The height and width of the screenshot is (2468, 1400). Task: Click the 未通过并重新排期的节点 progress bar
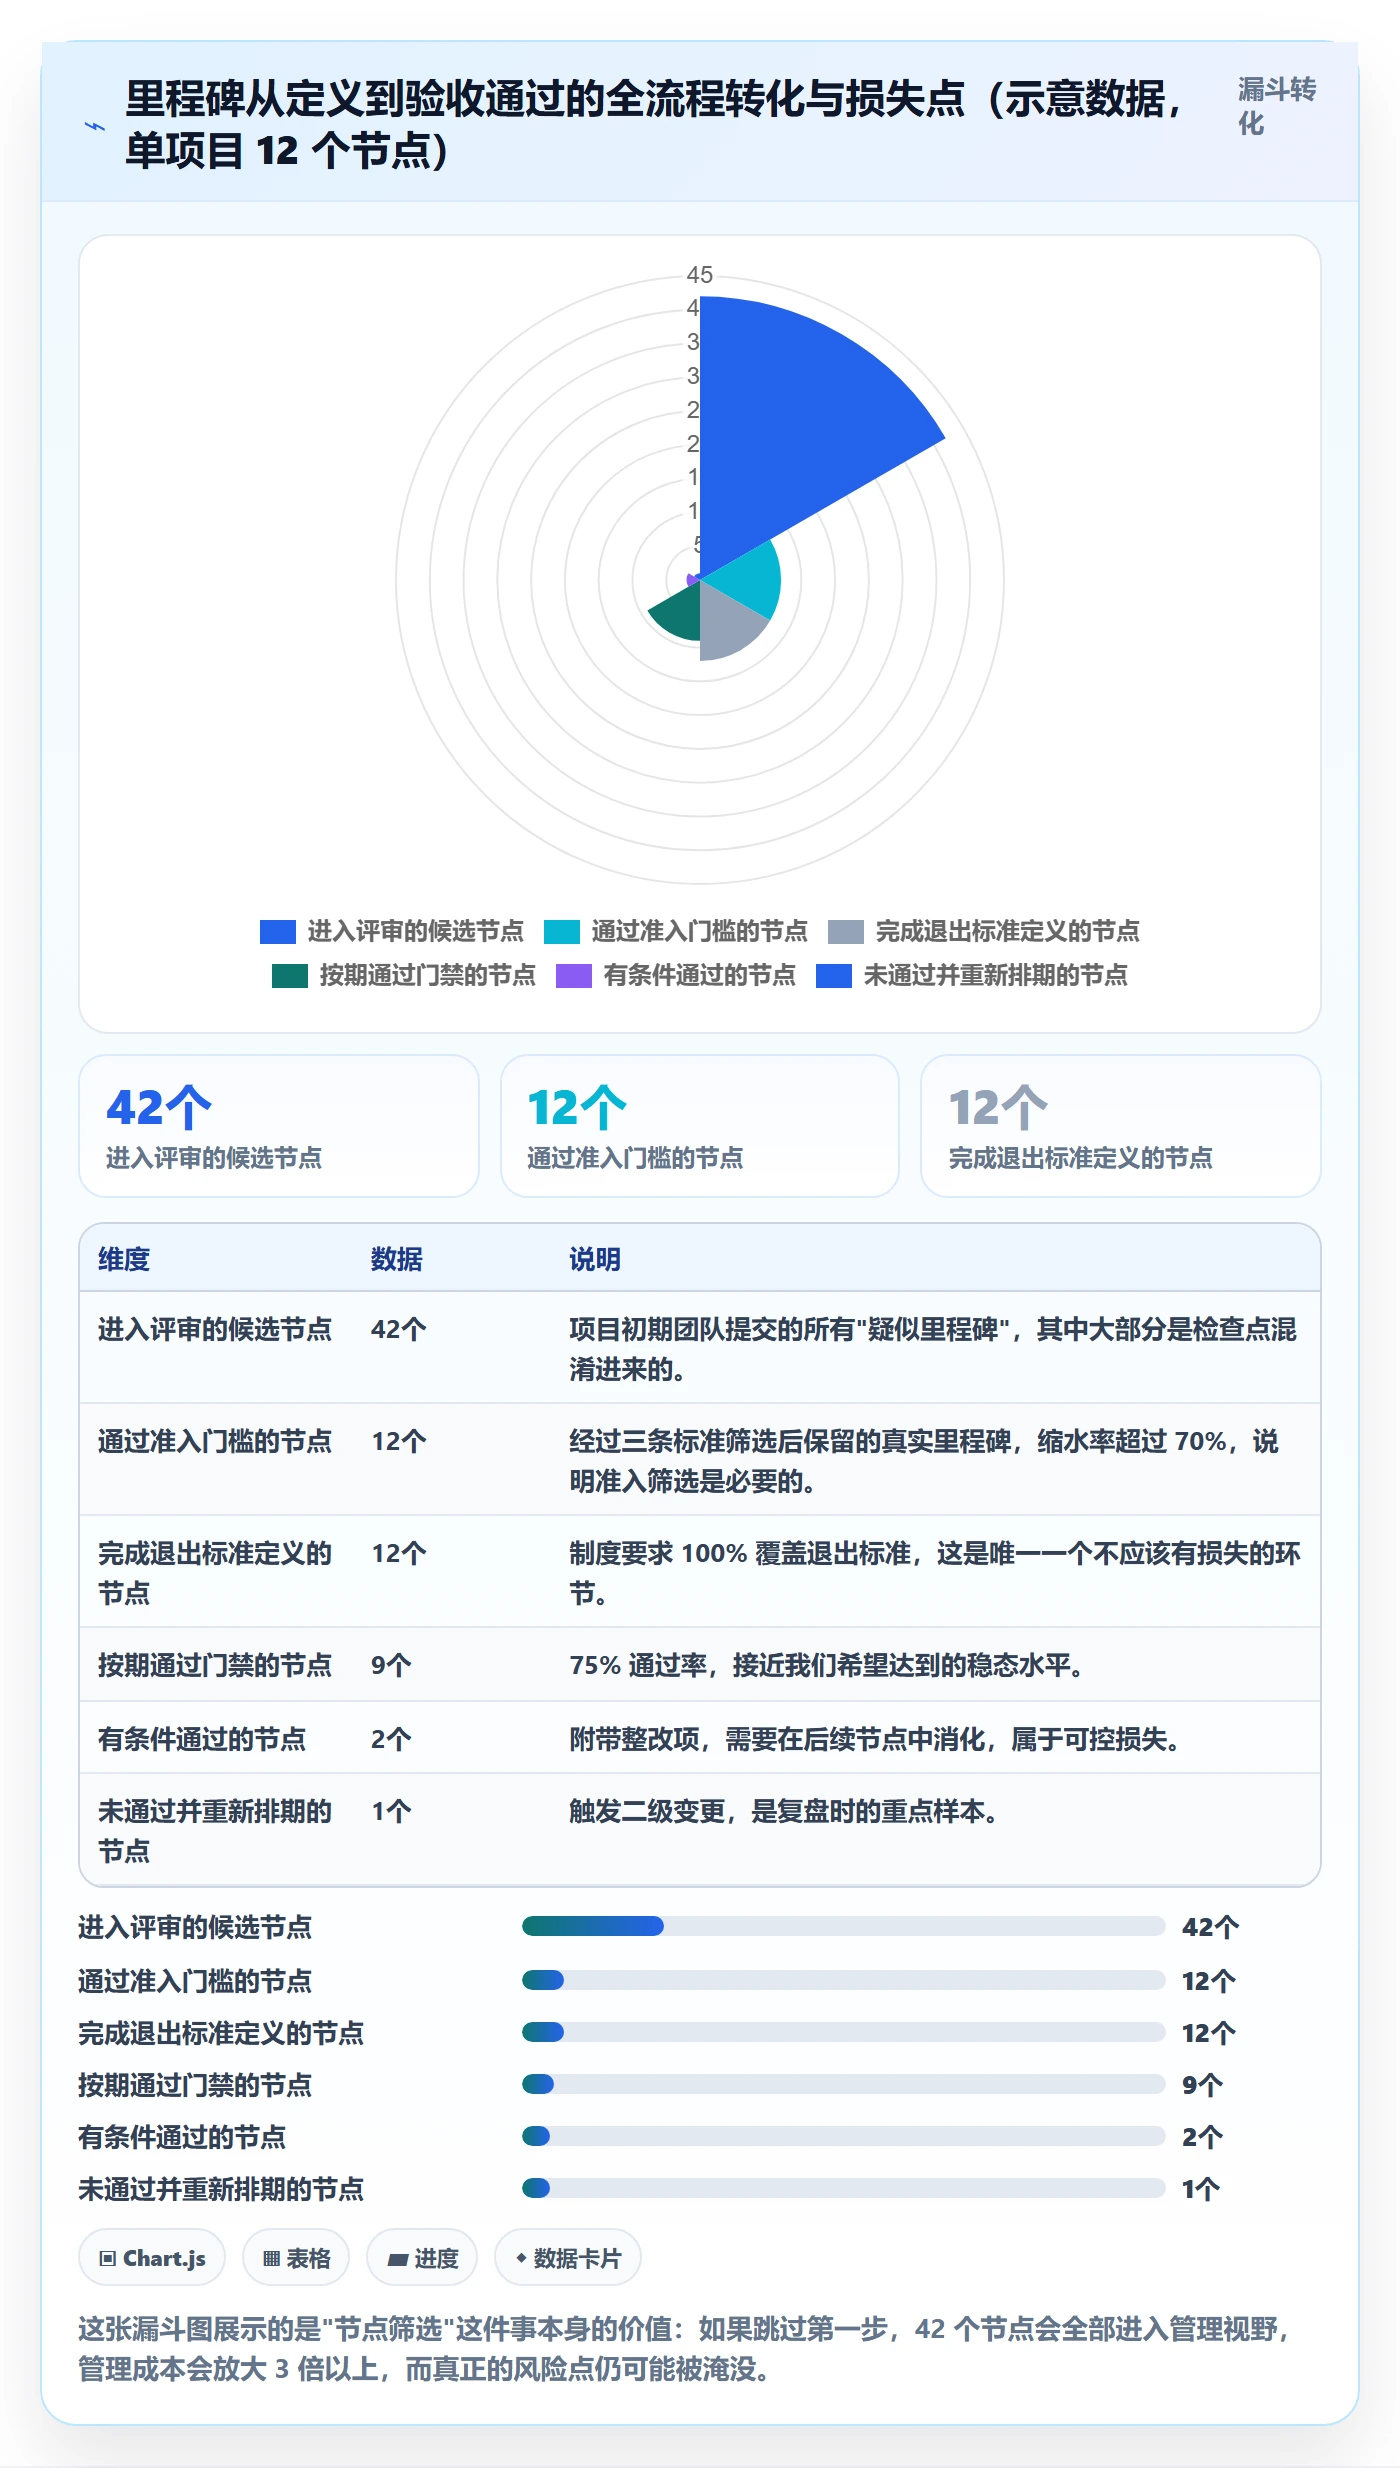click(x=844, y=2188)
